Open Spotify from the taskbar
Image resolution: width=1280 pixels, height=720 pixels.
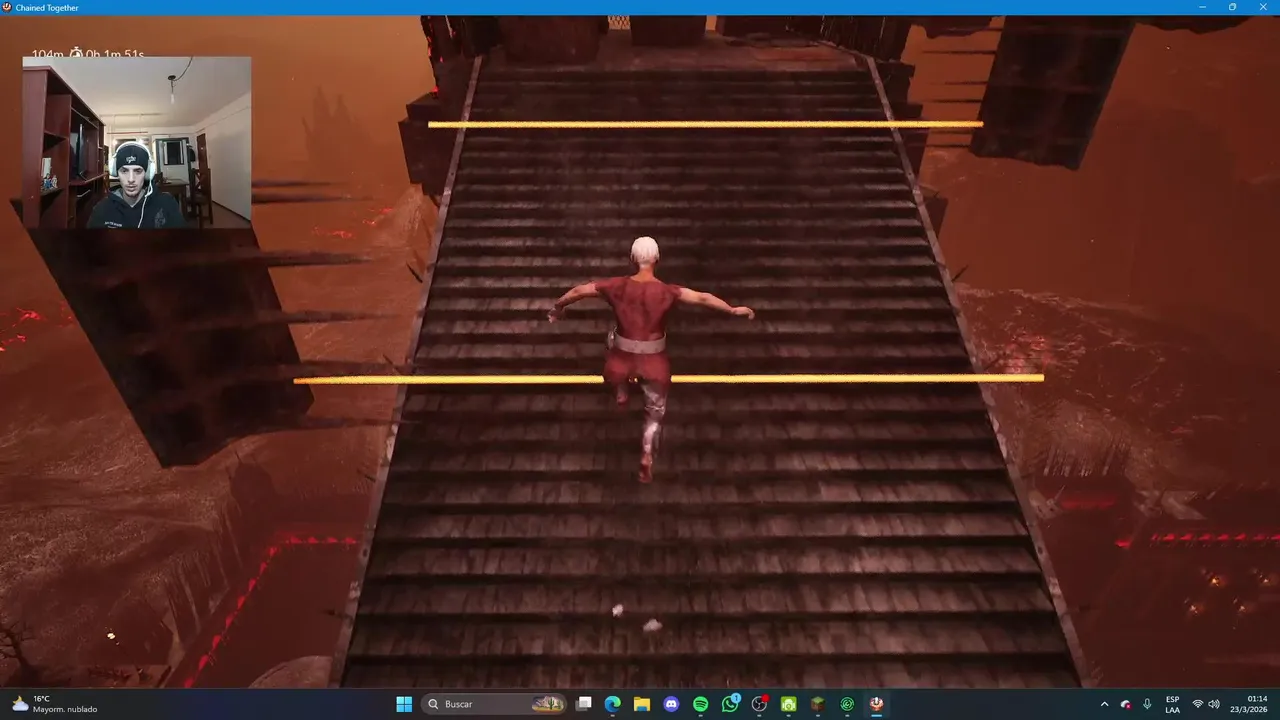click(701, 704)
